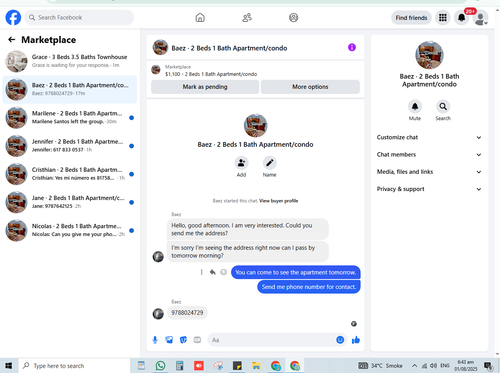Edit the chat name with pencil icon
Image resolution: width=500 pixels, height=373 pixels.
pyautogui.click(x=269, y=163)
